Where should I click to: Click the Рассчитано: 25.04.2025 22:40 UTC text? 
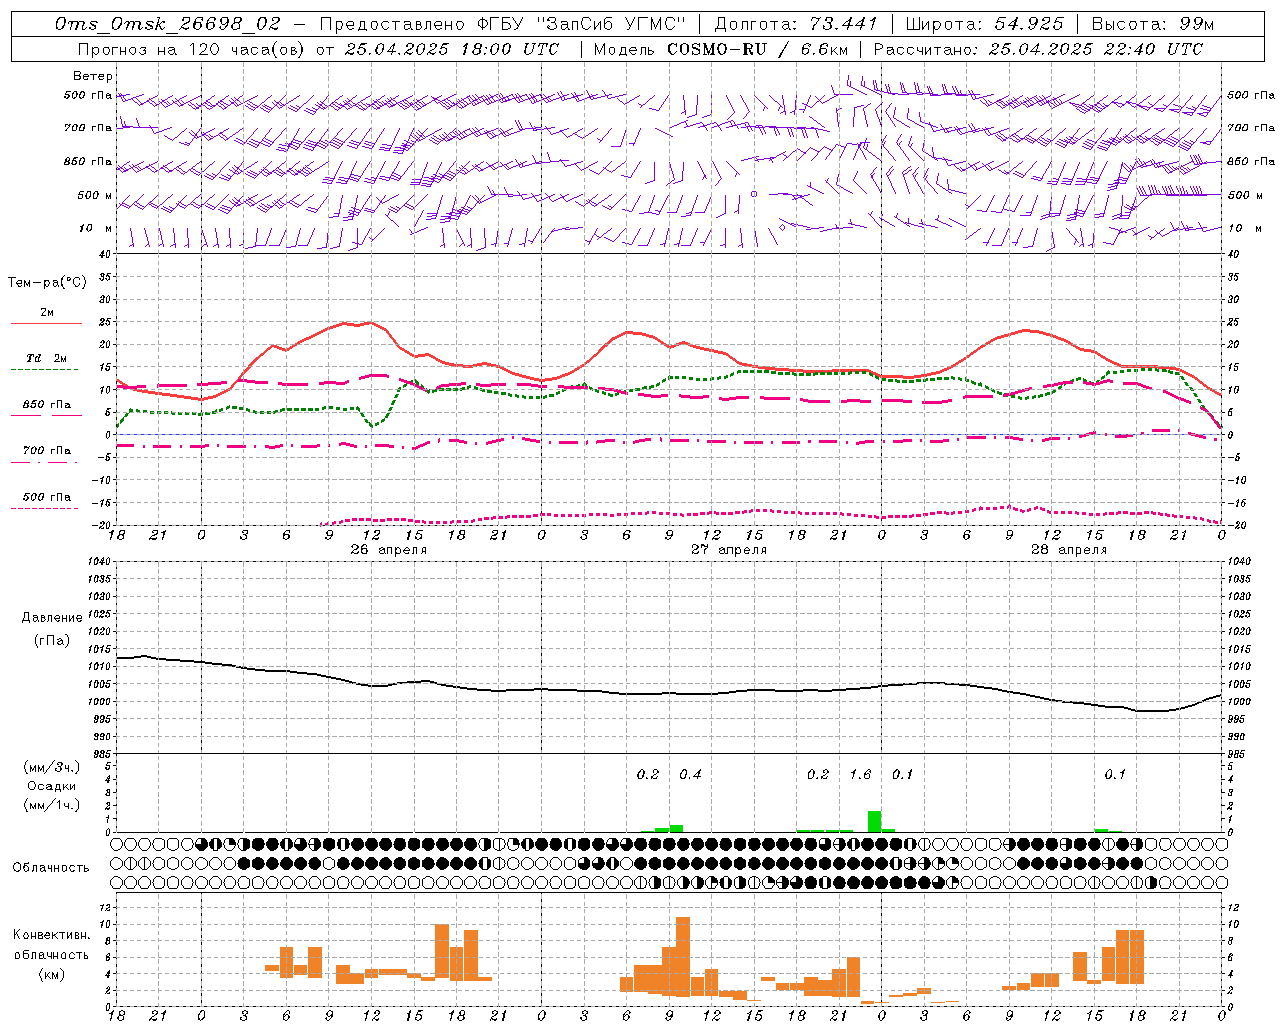pyautogui.click(x=1038, y=49)
